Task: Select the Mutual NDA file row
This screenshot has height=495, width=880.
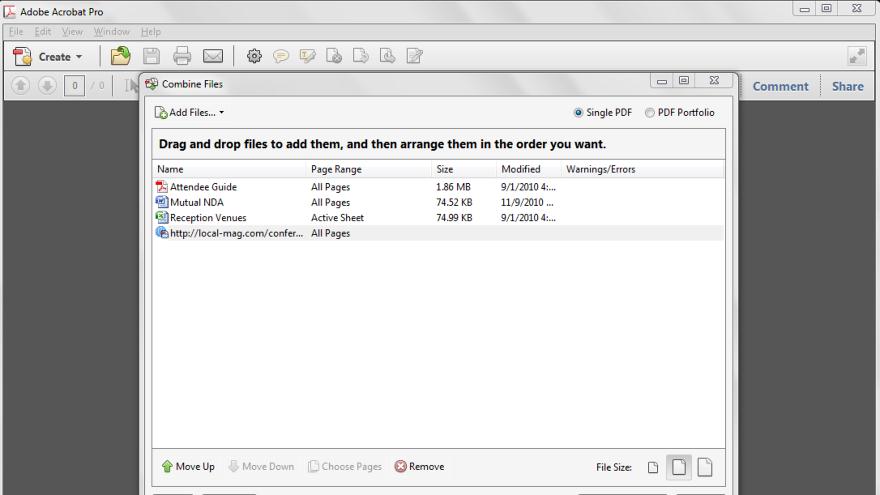Action: point(438,203)
